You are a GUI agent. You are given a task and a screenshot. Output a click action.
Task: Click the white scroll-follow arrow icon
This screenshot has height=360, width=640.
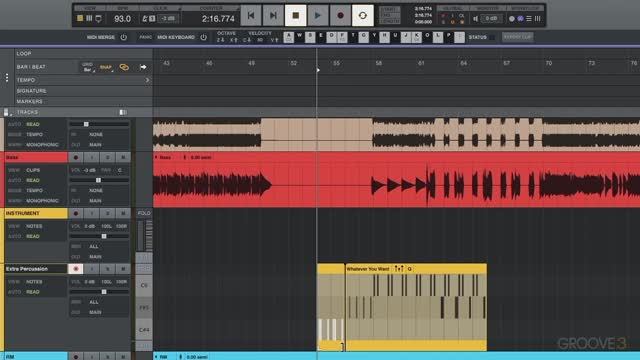coord(143,67)
